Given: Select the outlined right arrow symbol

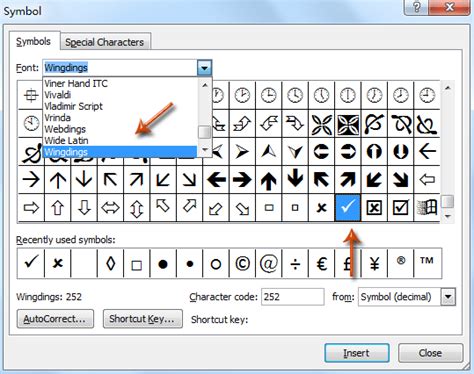Looking at the screenshot, I should point(31,207).
